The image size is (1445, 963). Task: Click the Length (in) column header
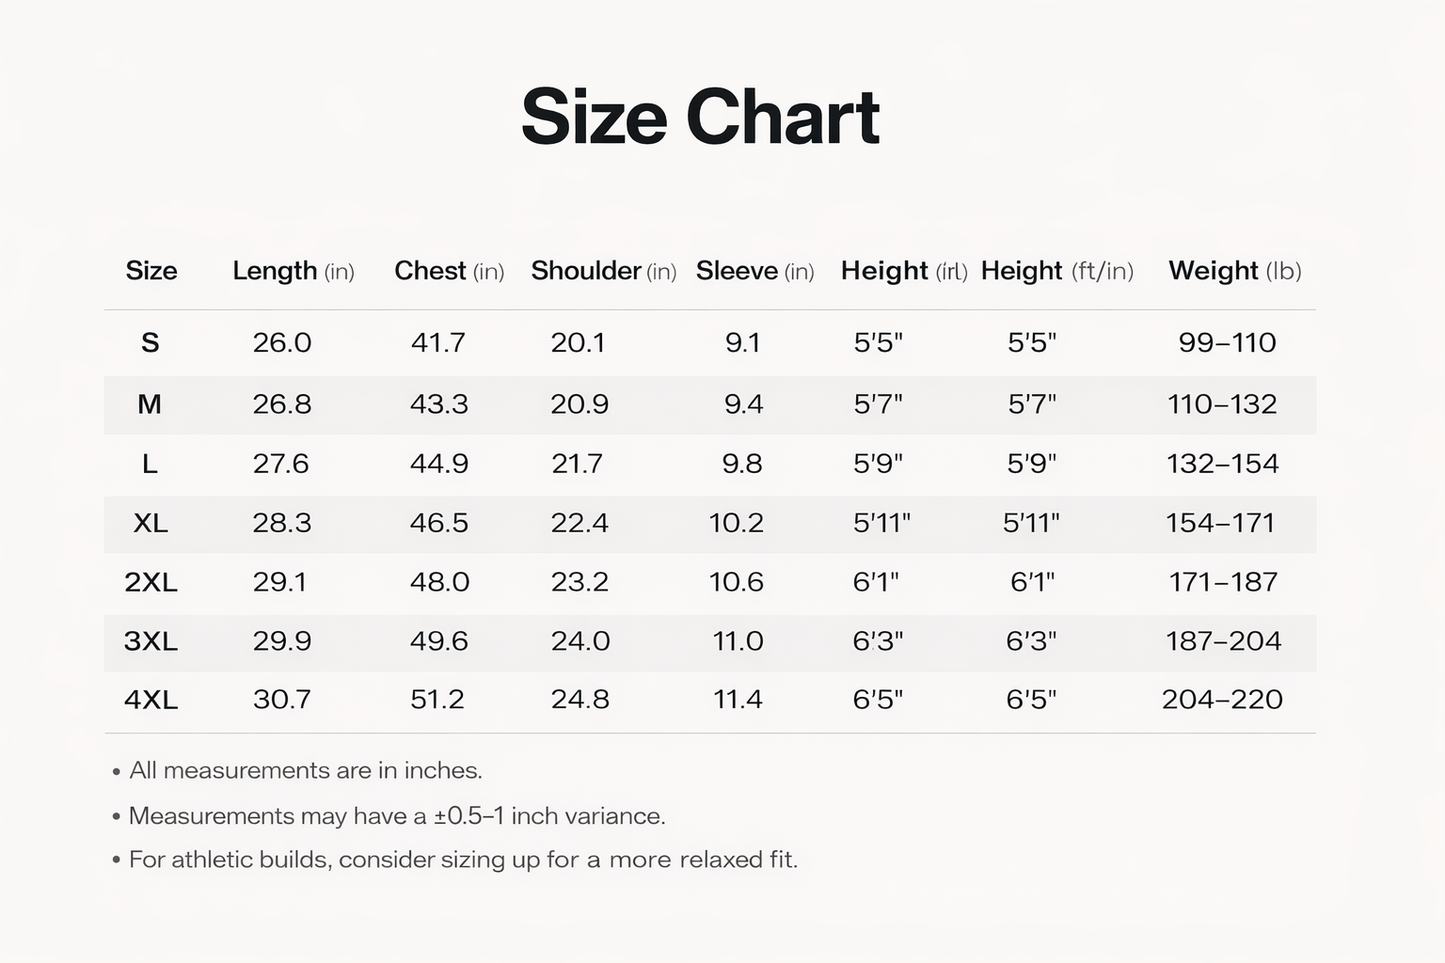pos(293,271)
